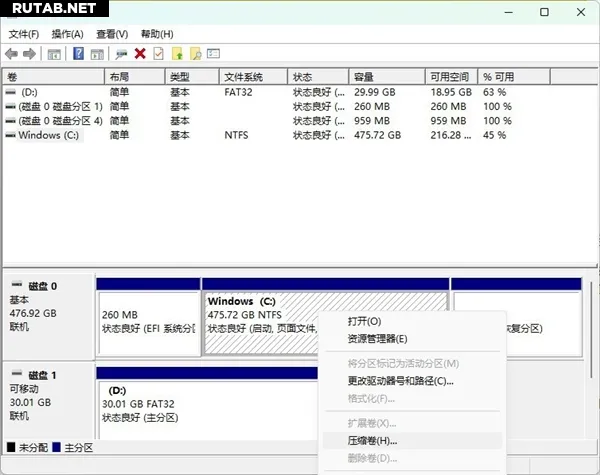Click the list settings icon at toolbar end
Viewport: 600px width, 475px height.
[214, 53]
